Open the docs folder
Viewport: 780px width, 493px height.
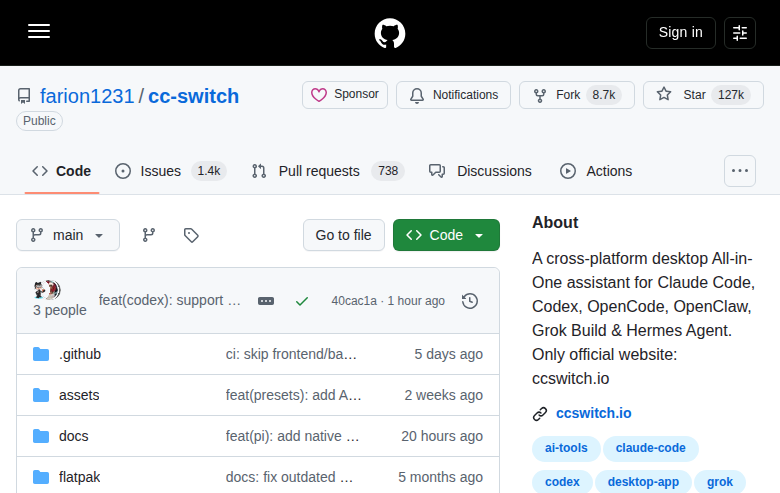point(74,436)
